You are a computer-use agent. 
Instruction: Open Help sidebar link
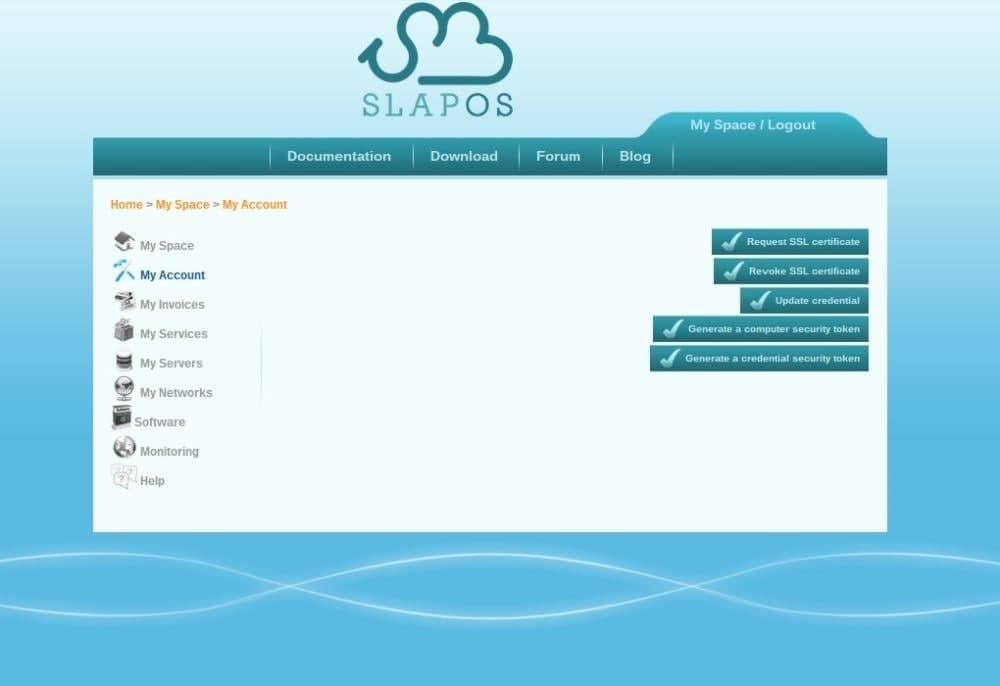click(152, 481)
